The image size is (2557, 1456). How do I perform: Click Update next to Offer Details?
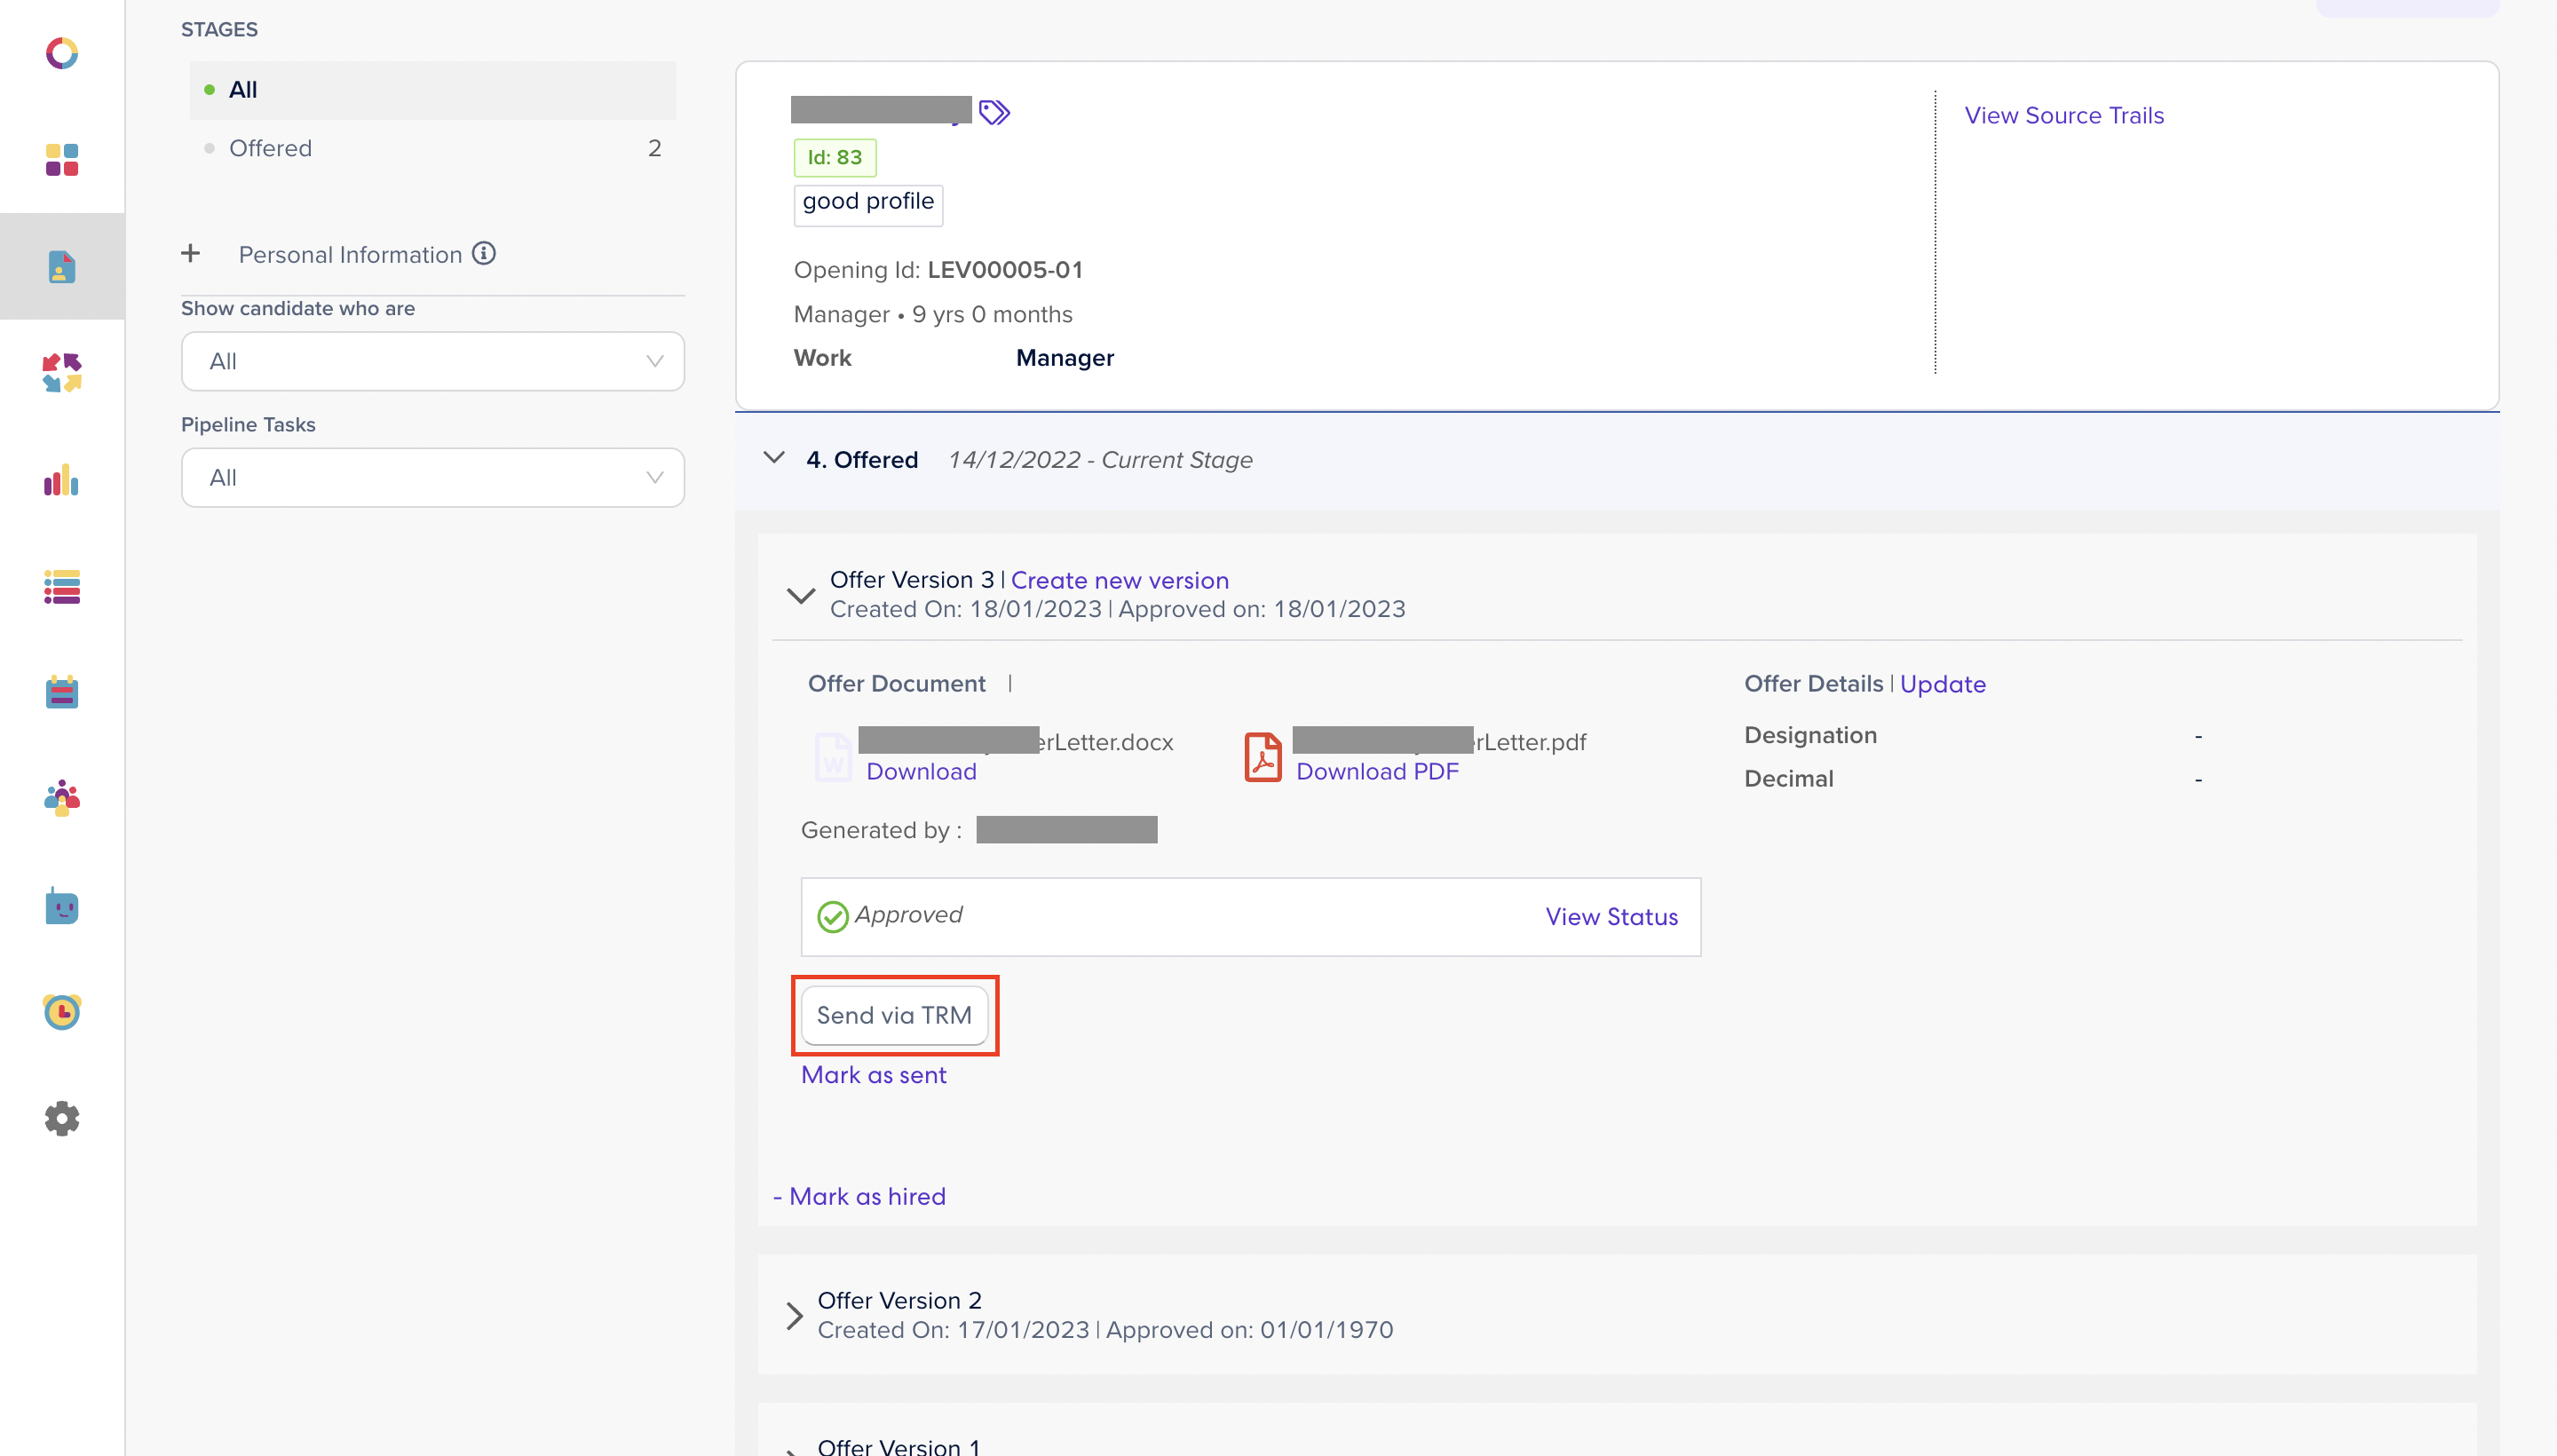[x=1943, y=684]
